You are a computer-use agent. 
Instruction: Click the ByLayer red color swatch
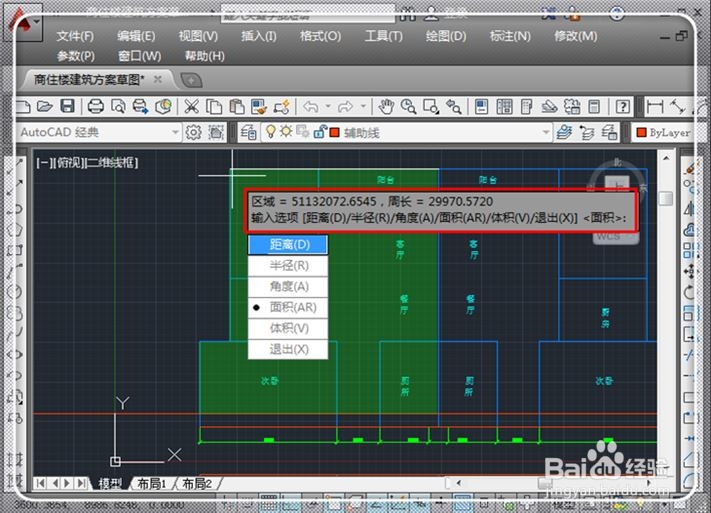tap(641, 132)
